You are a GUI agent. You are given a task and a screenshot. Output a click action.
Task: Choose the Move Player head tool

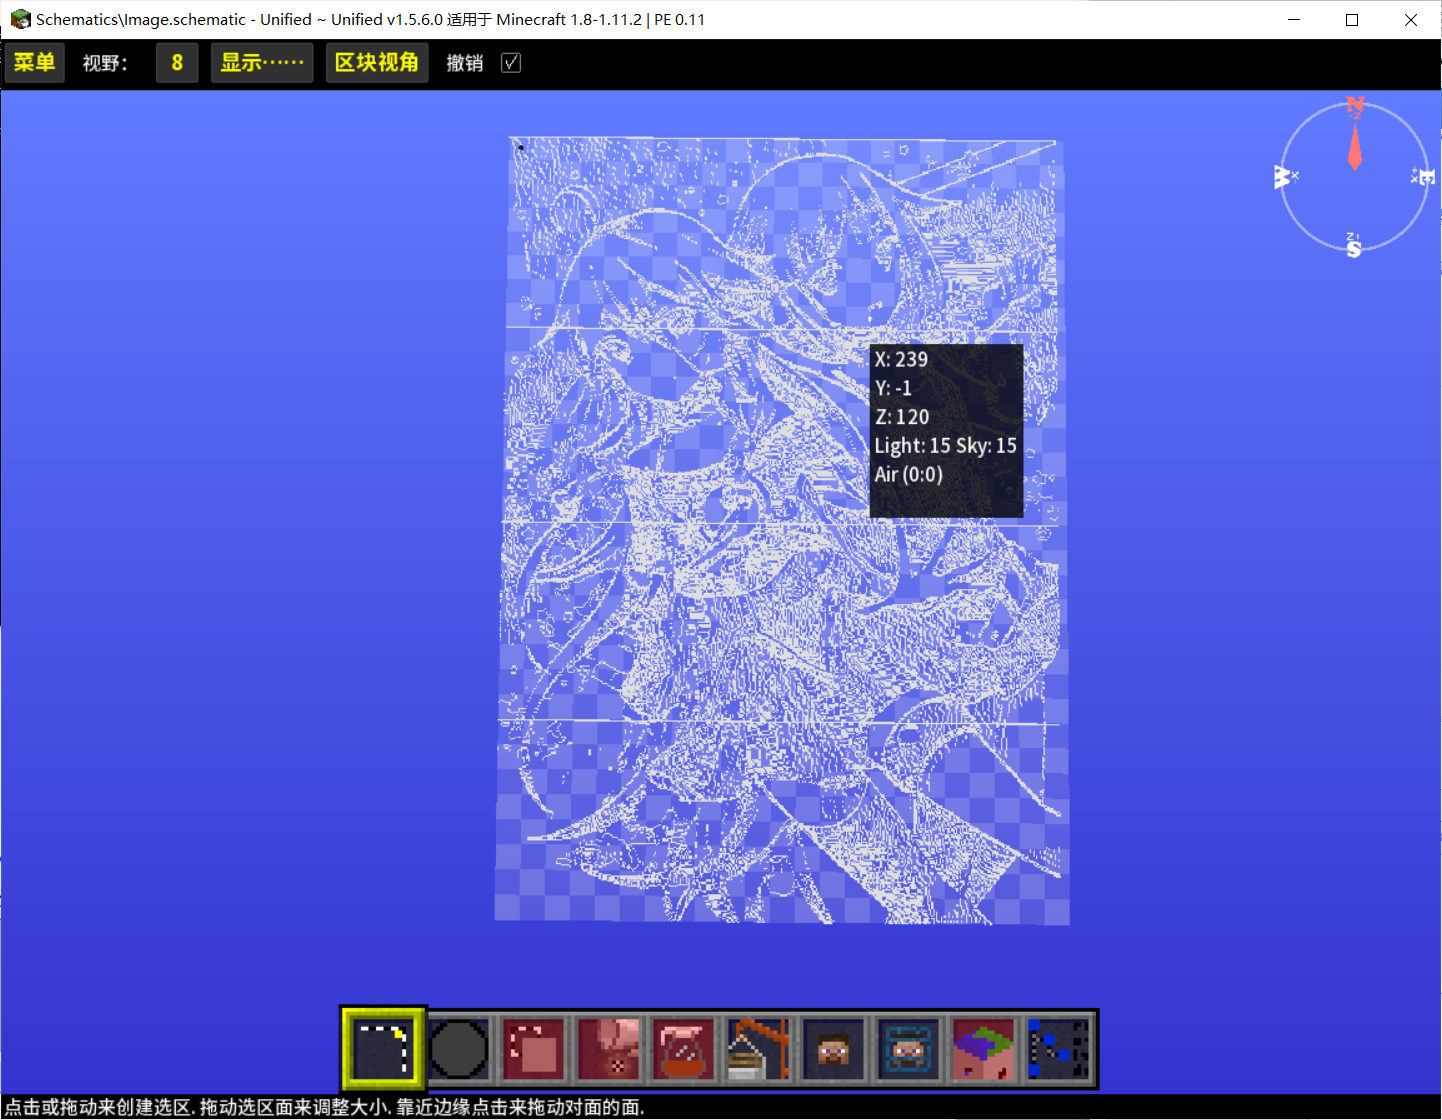click(x=834, y=1049)
